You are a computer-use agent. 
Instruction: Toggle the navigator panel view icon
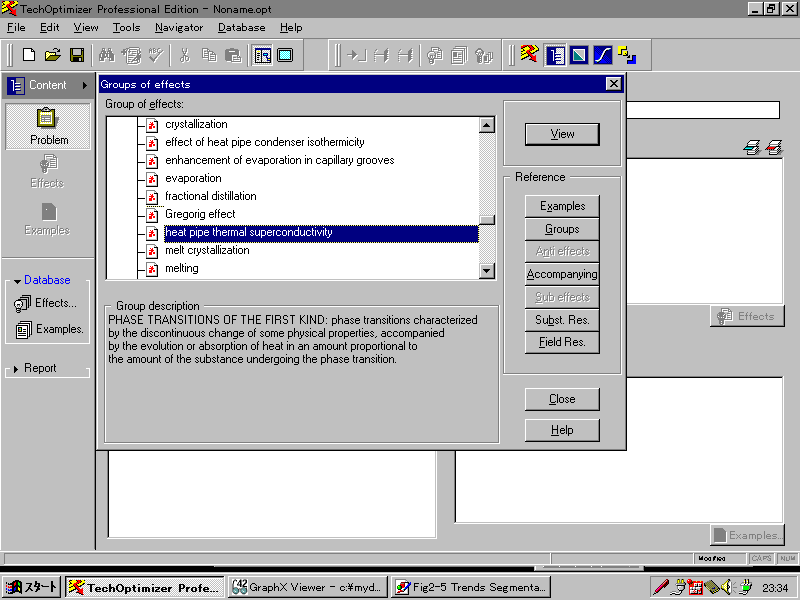(263, 55)
